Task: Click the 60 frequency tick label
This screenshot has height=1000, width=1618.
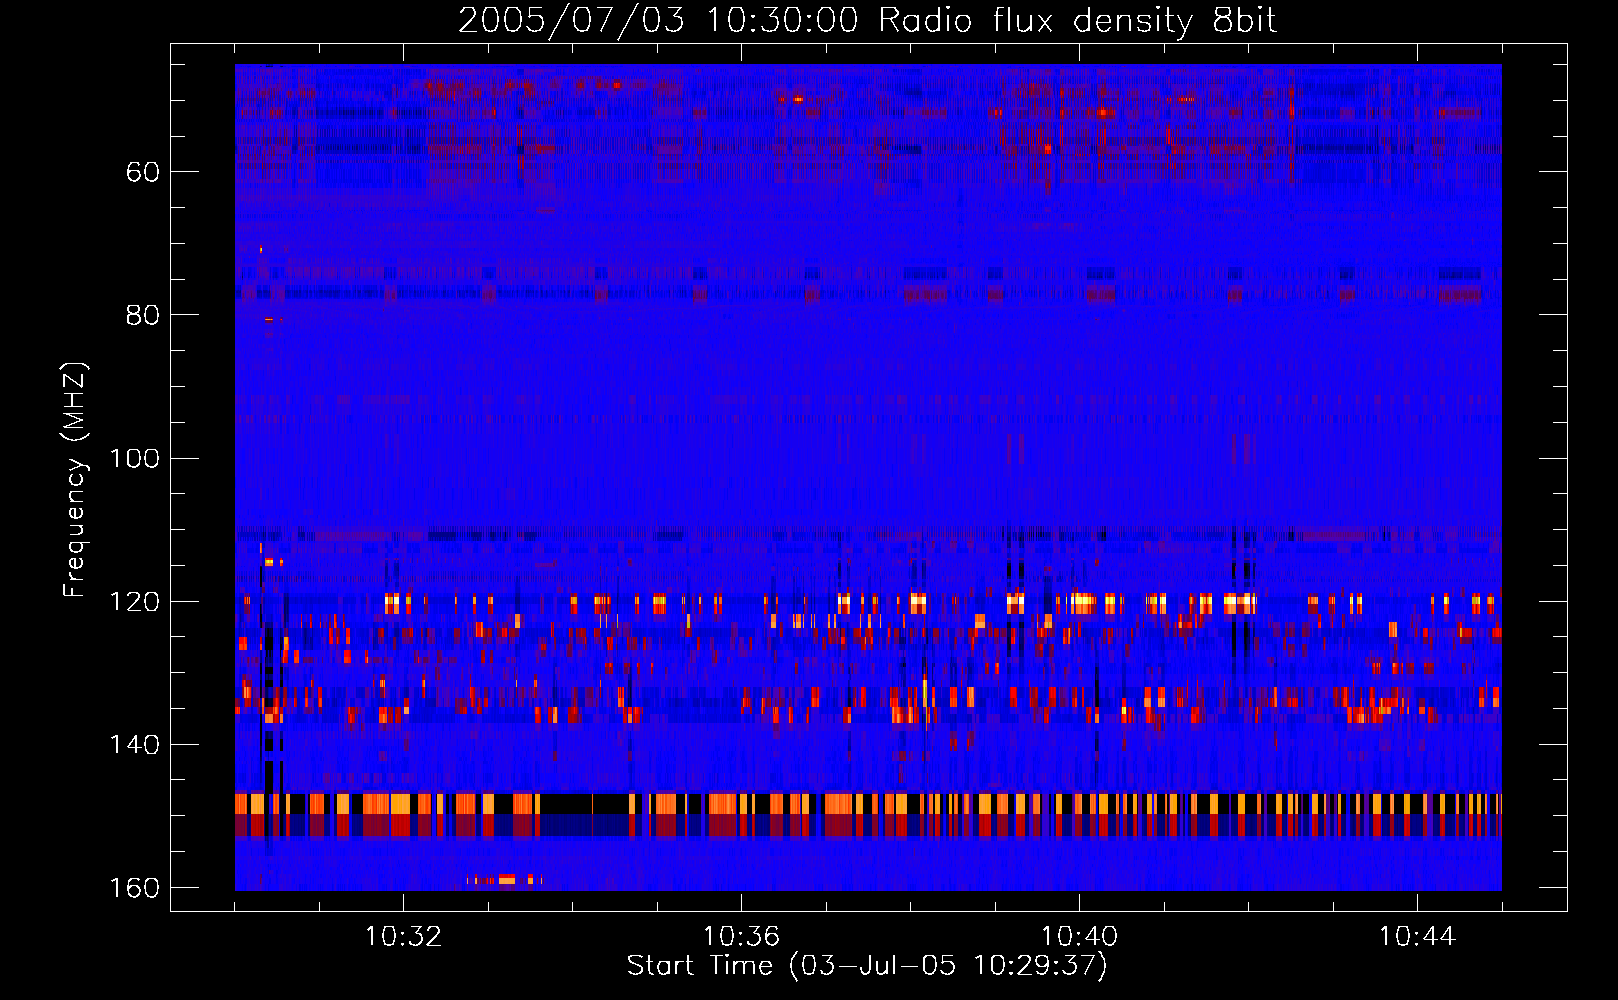Action: click(x=143, y=172)
